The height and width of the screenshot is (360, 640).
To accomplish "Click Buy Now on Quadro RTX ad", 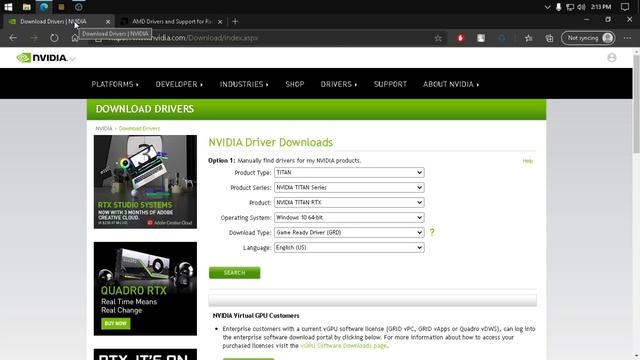I will (116, 324).
